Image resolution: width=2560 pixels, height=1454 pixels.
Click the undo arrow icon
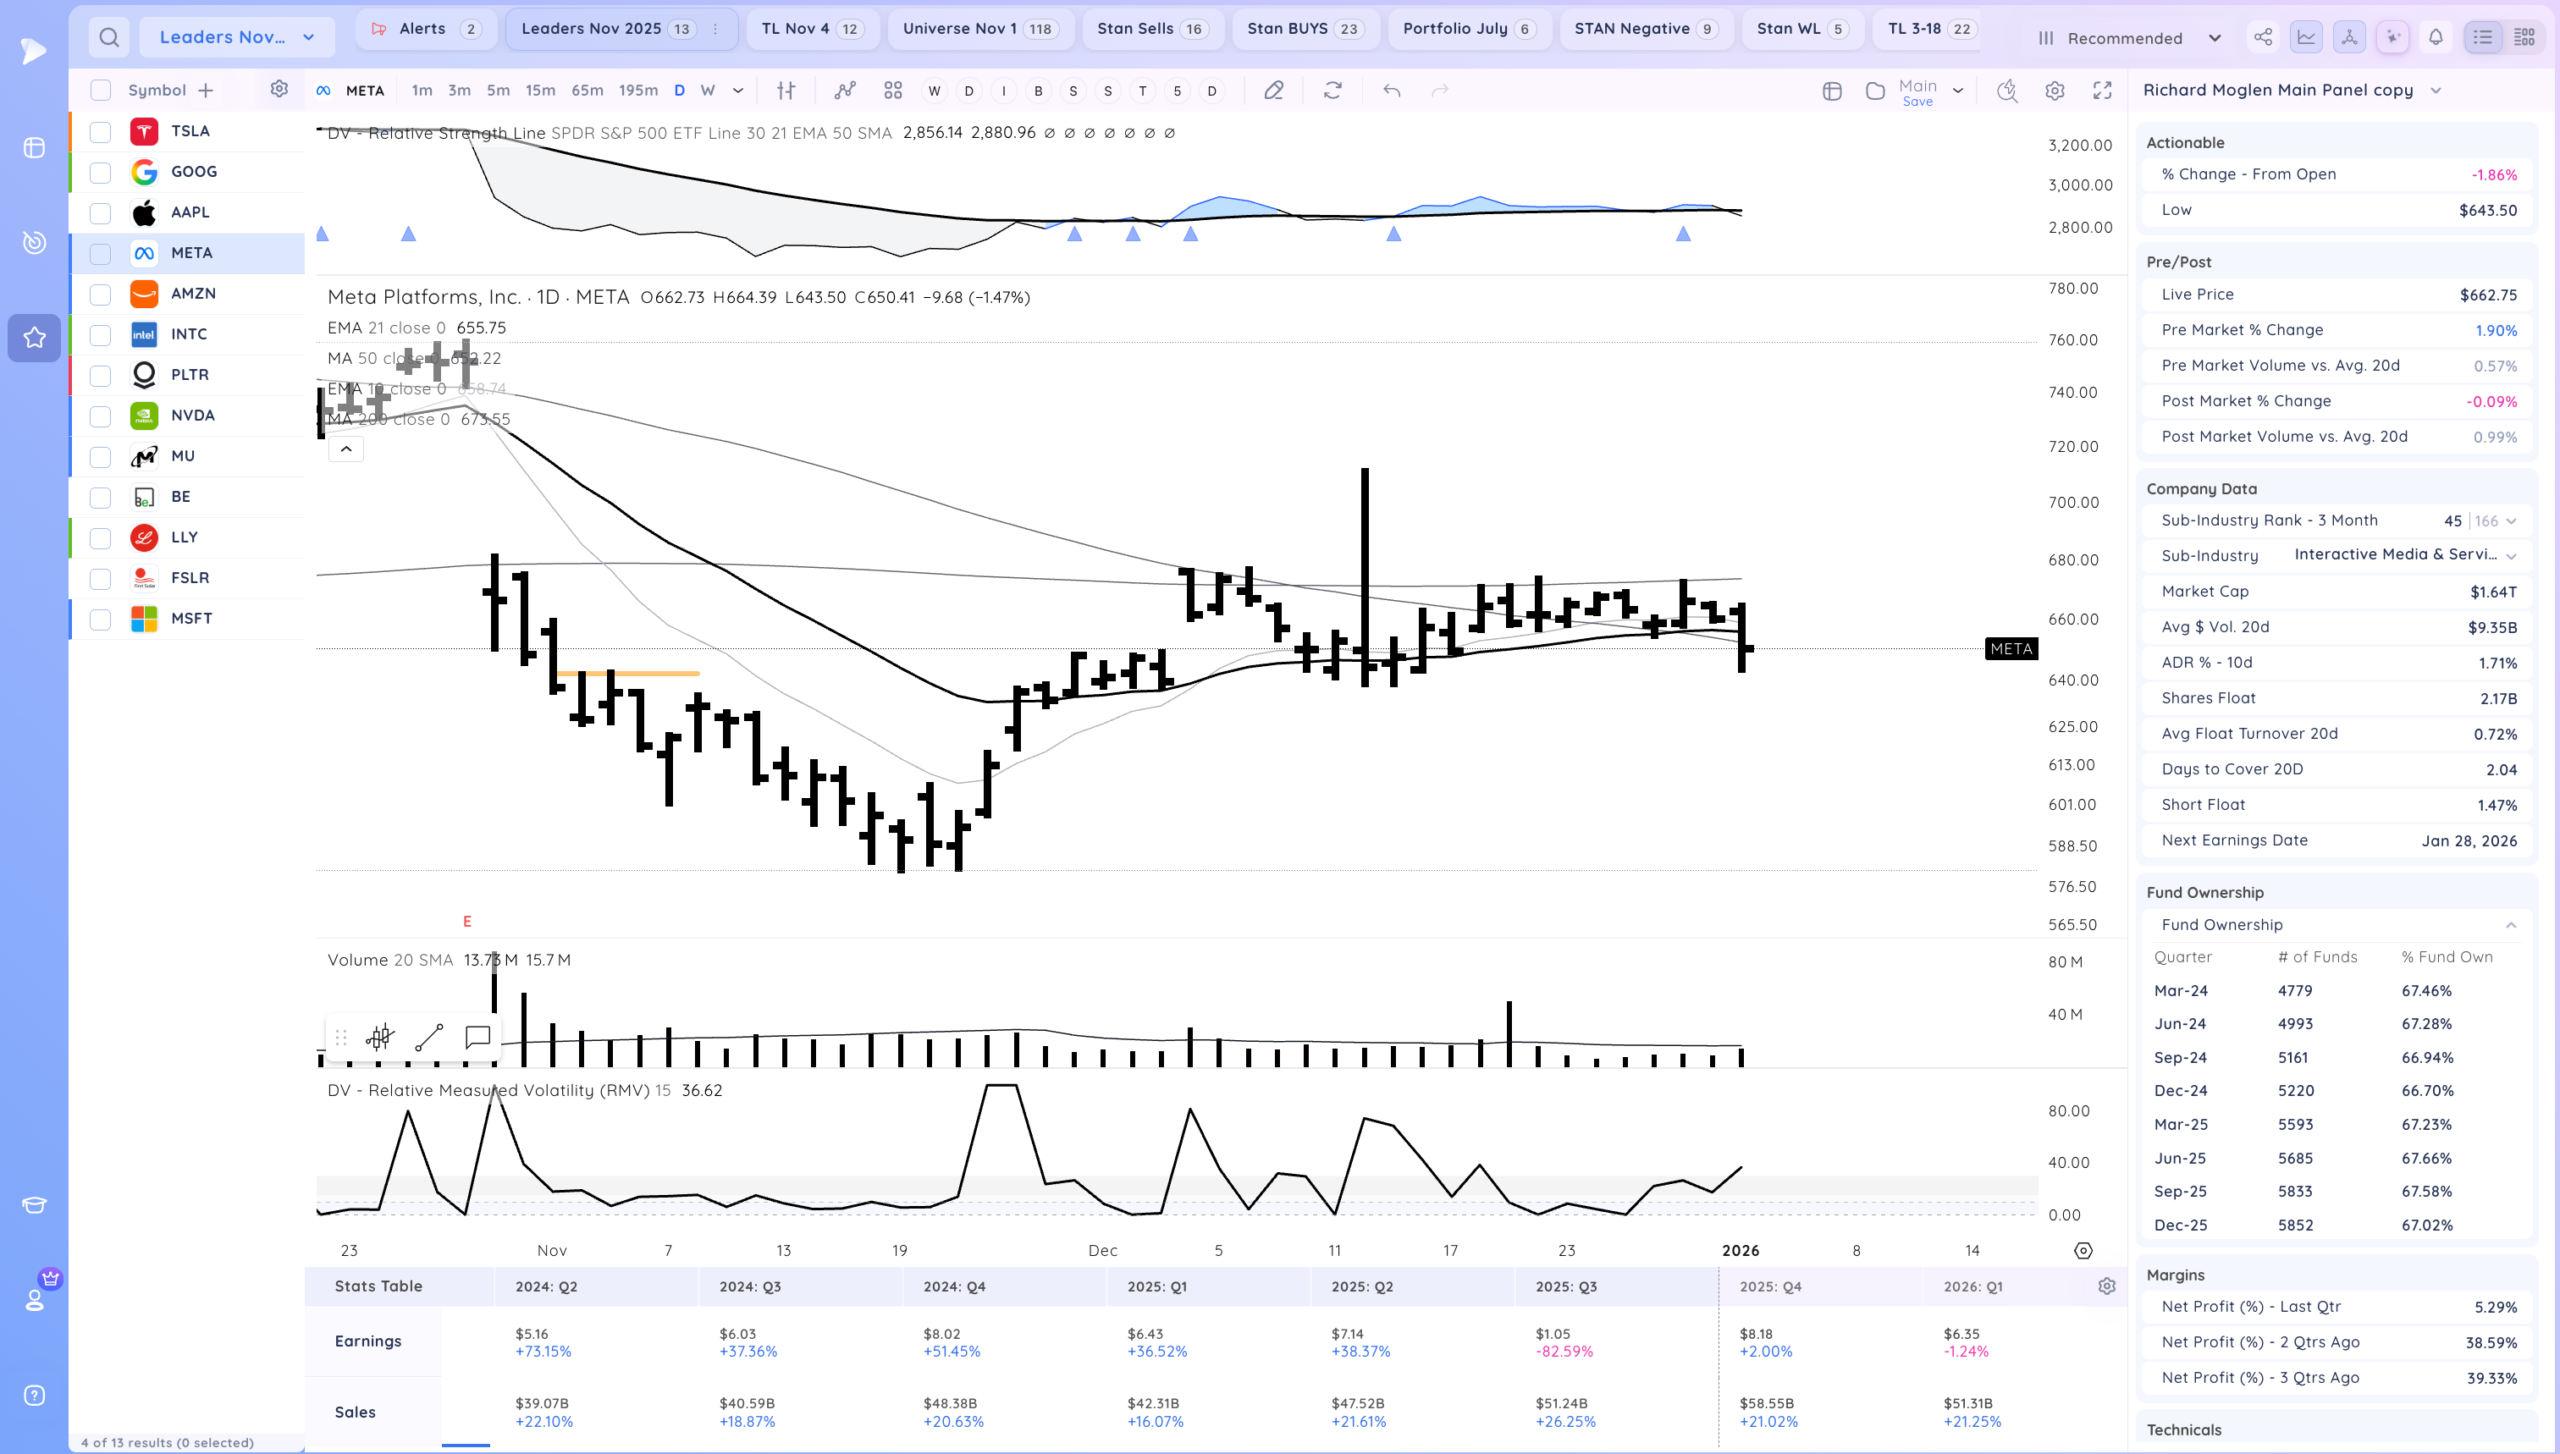coord(1391,91)
